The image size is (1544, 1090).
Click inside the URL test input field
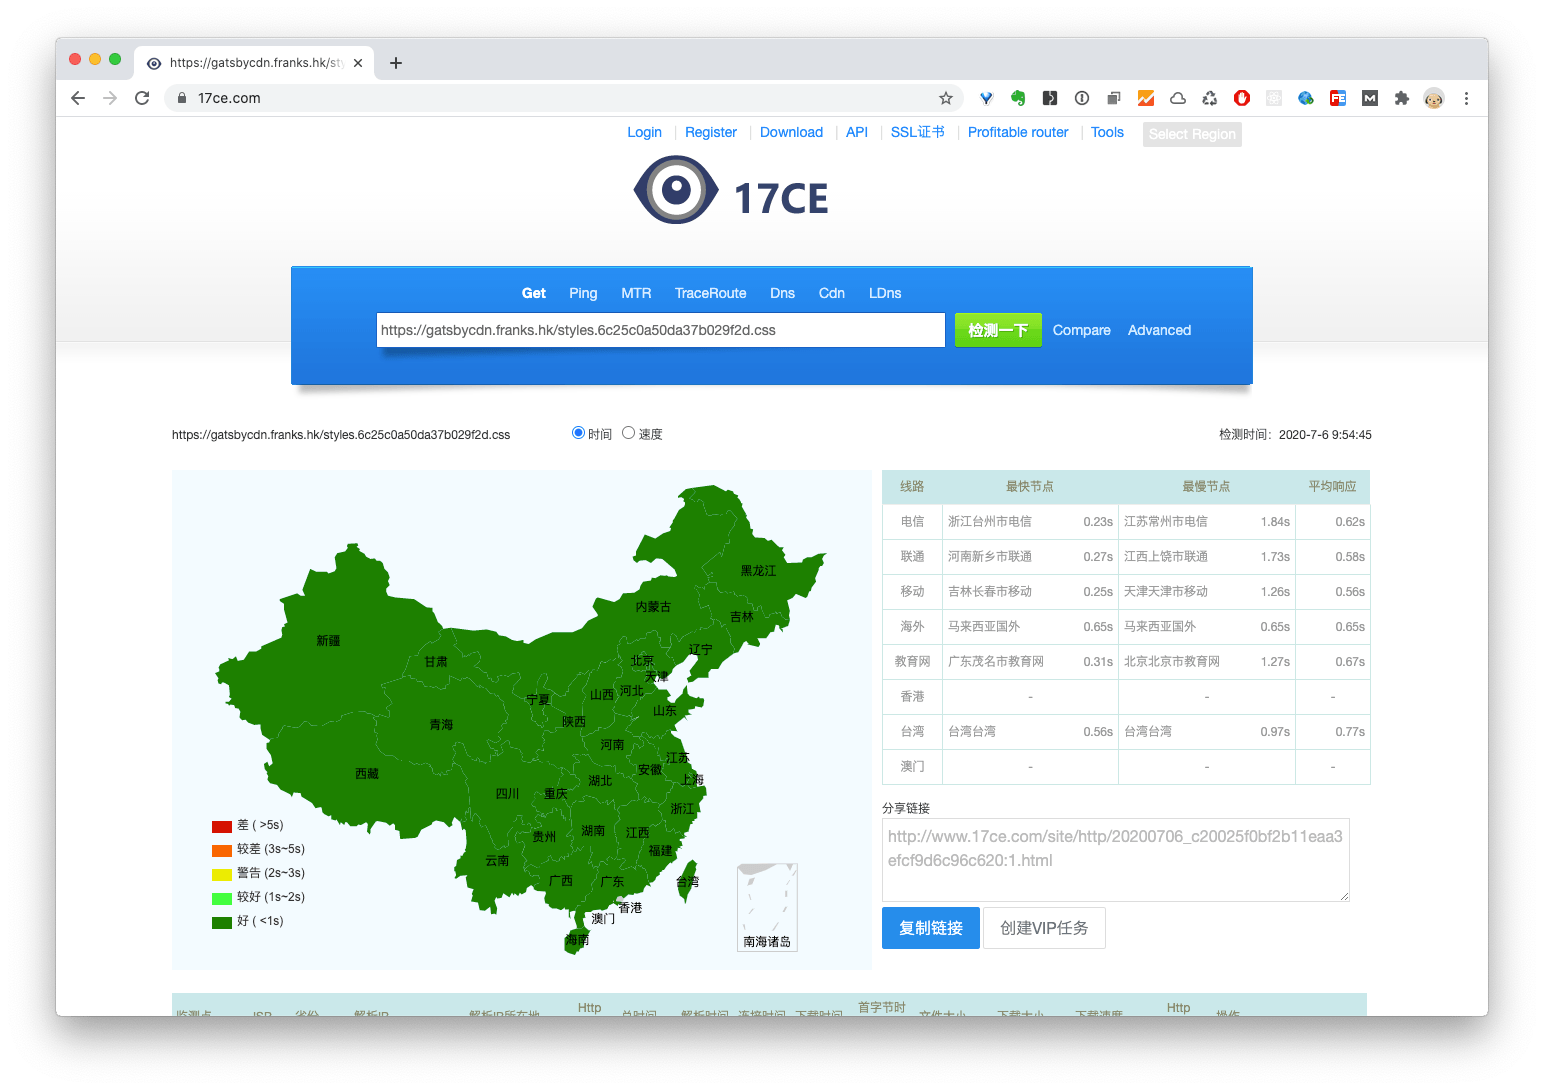click(x=660, y=330)
